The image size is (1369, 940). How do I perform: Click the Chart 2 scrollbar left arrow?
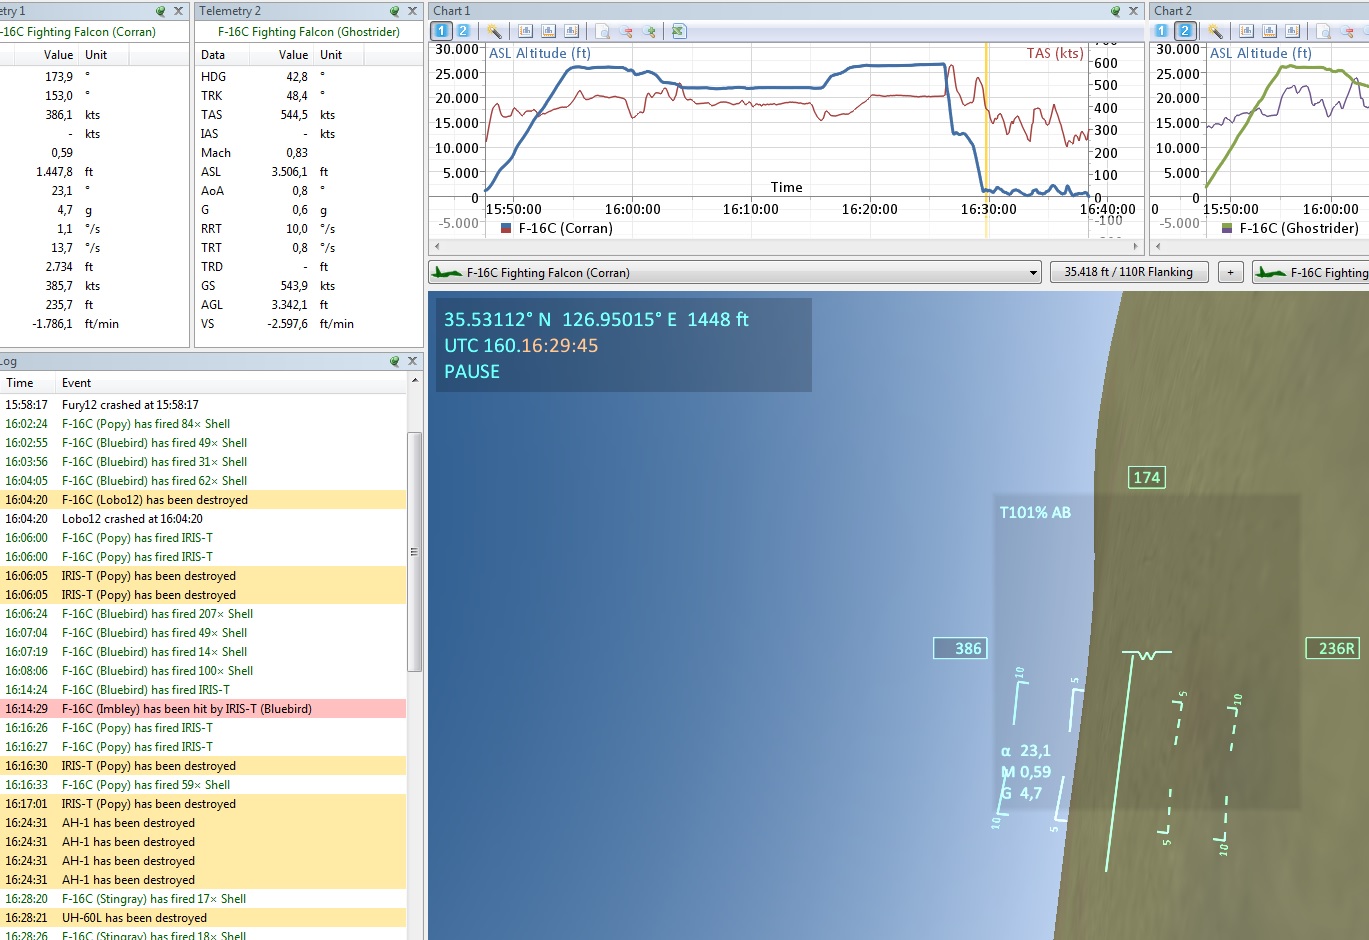(x=1157, y=246)
